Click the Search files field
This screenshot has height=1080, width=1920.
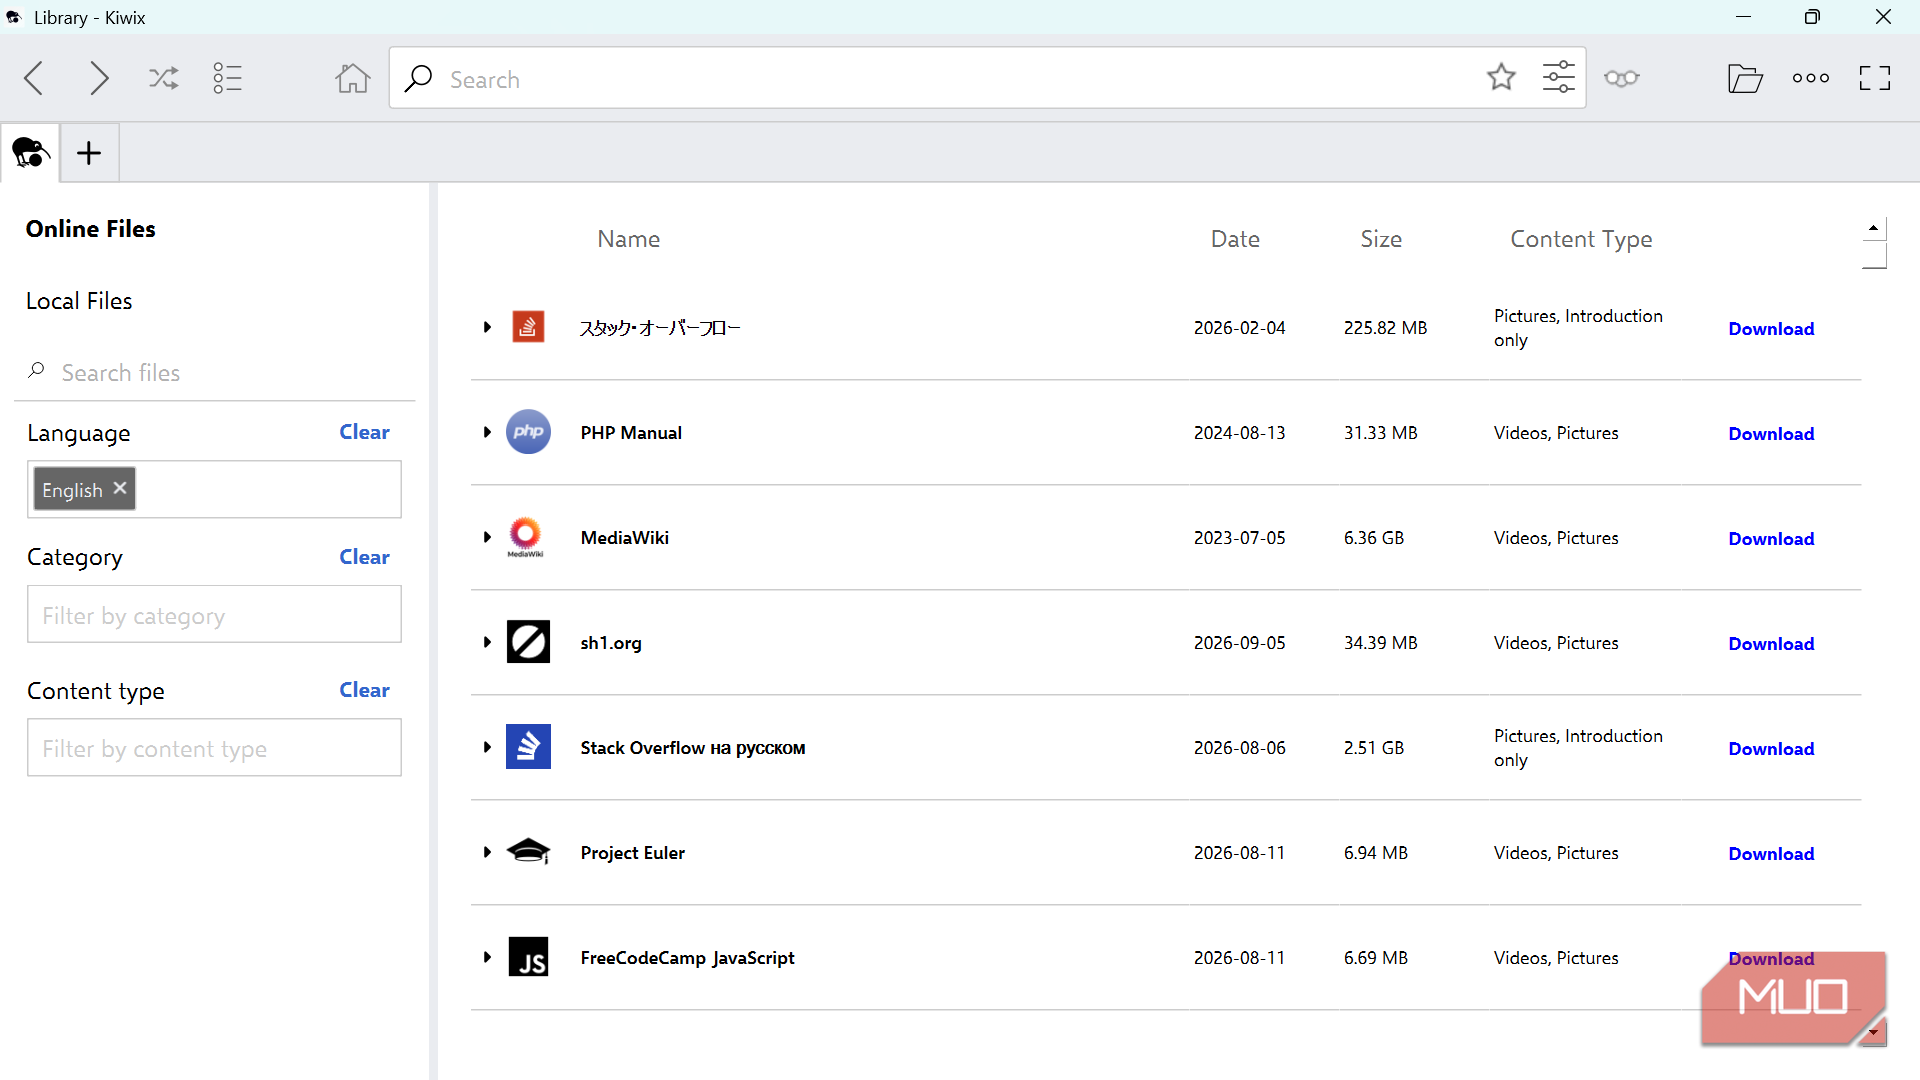pos(214,373)
